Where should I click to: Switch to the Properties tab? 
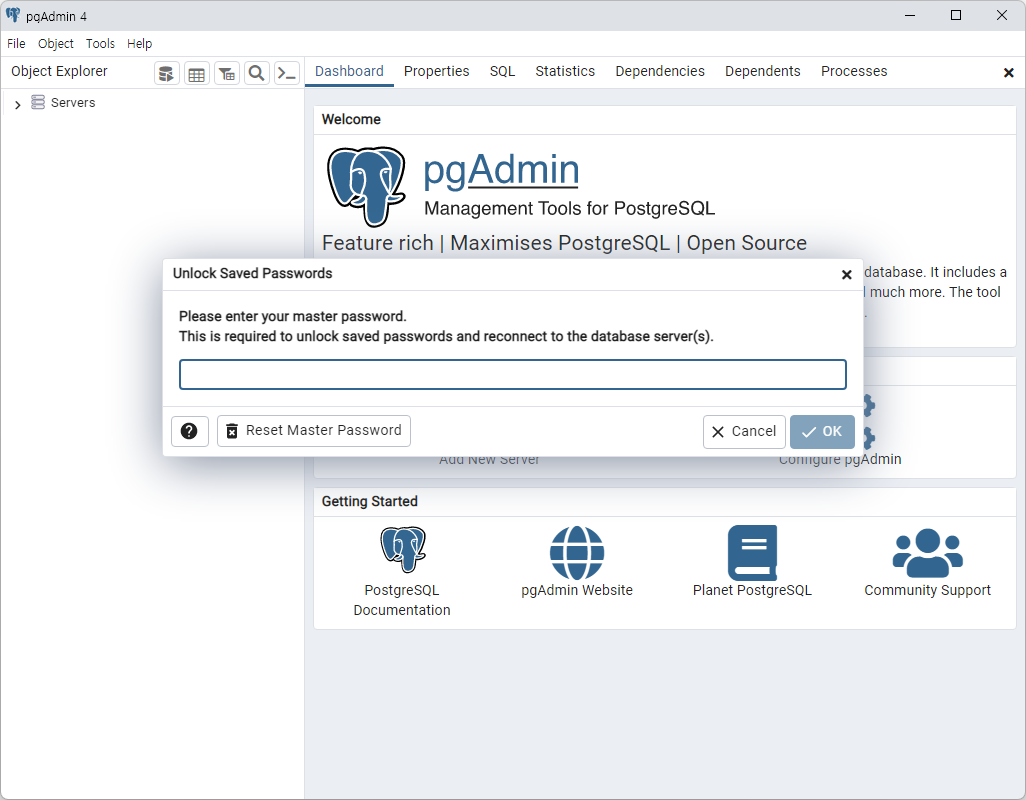(x=436, y=71)
